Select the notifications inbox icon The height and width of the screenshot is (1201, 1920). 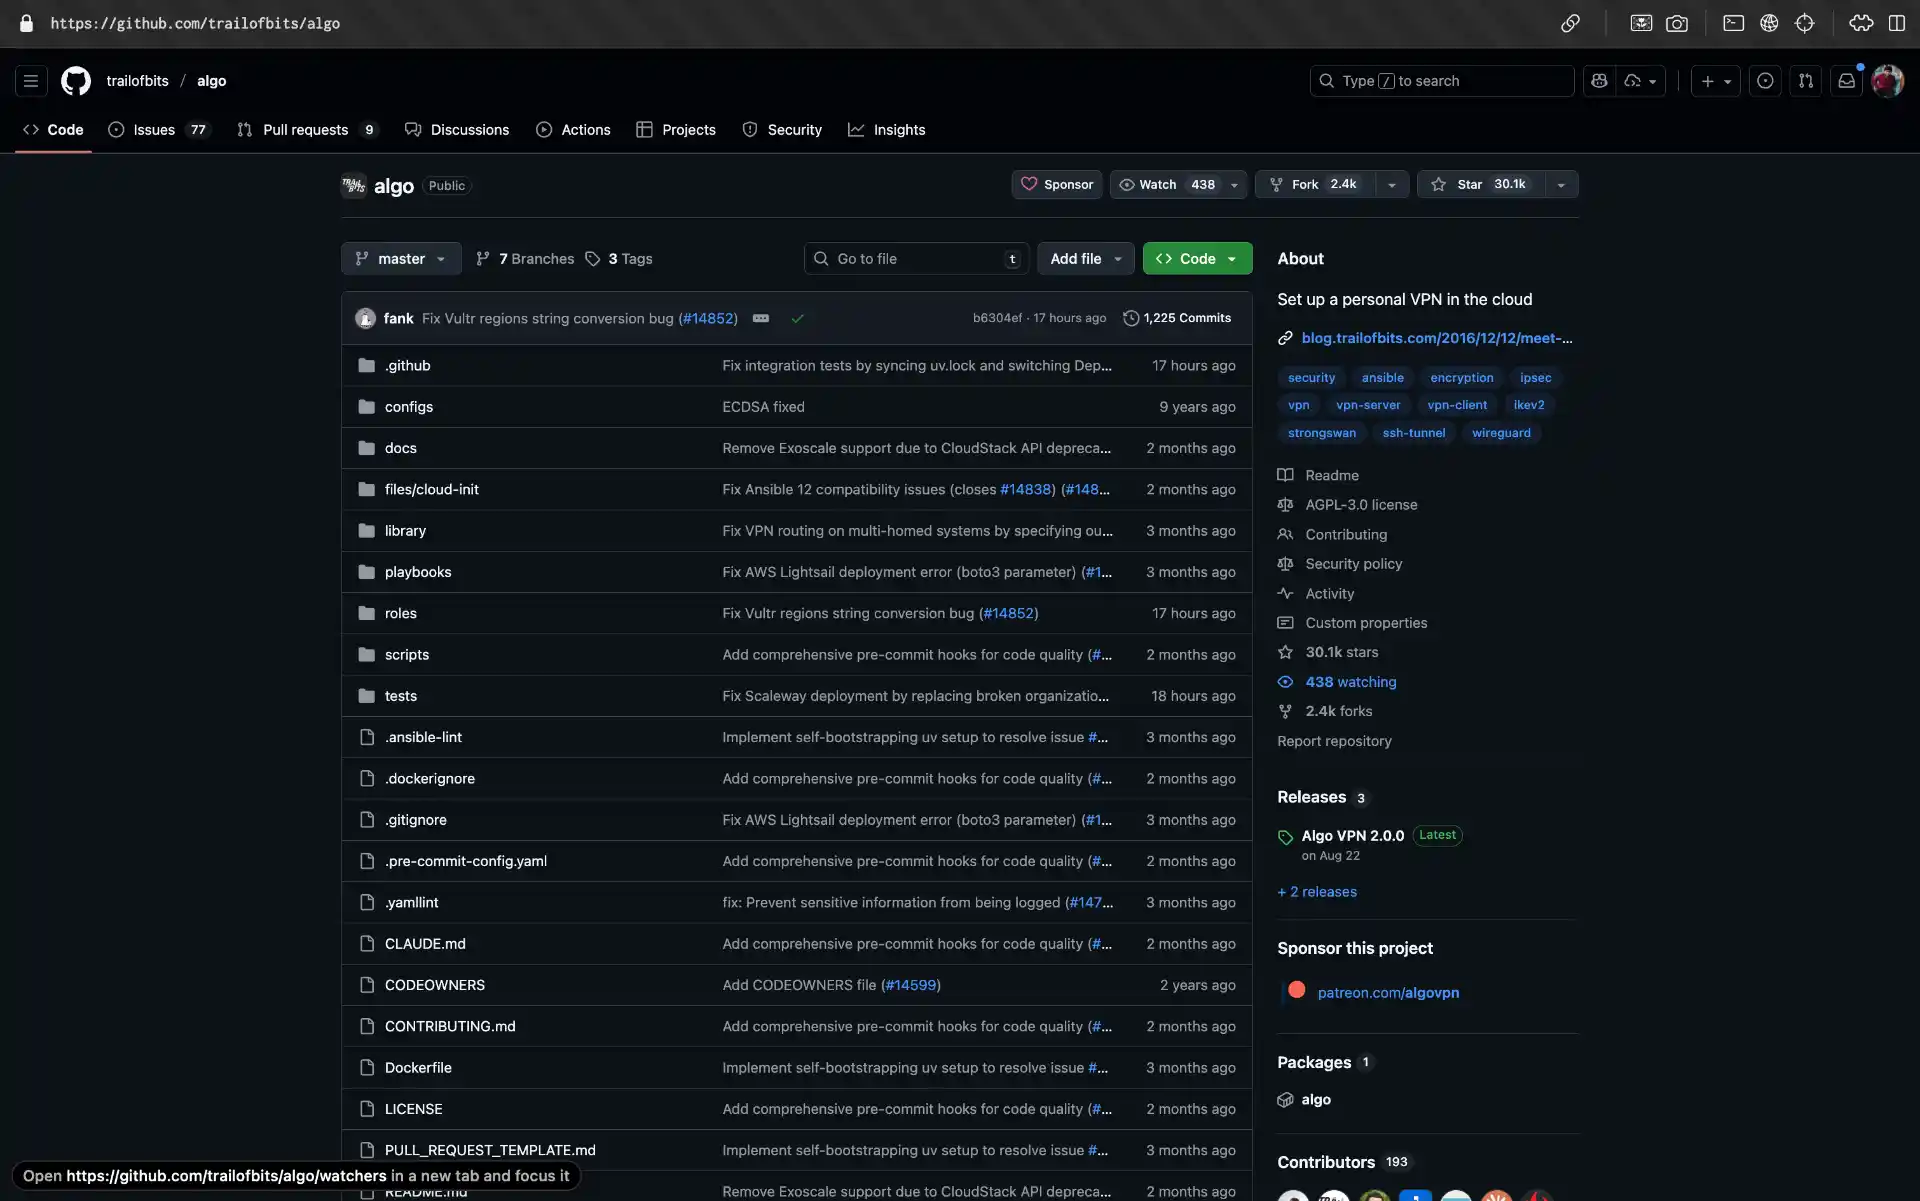point(1846,81)
